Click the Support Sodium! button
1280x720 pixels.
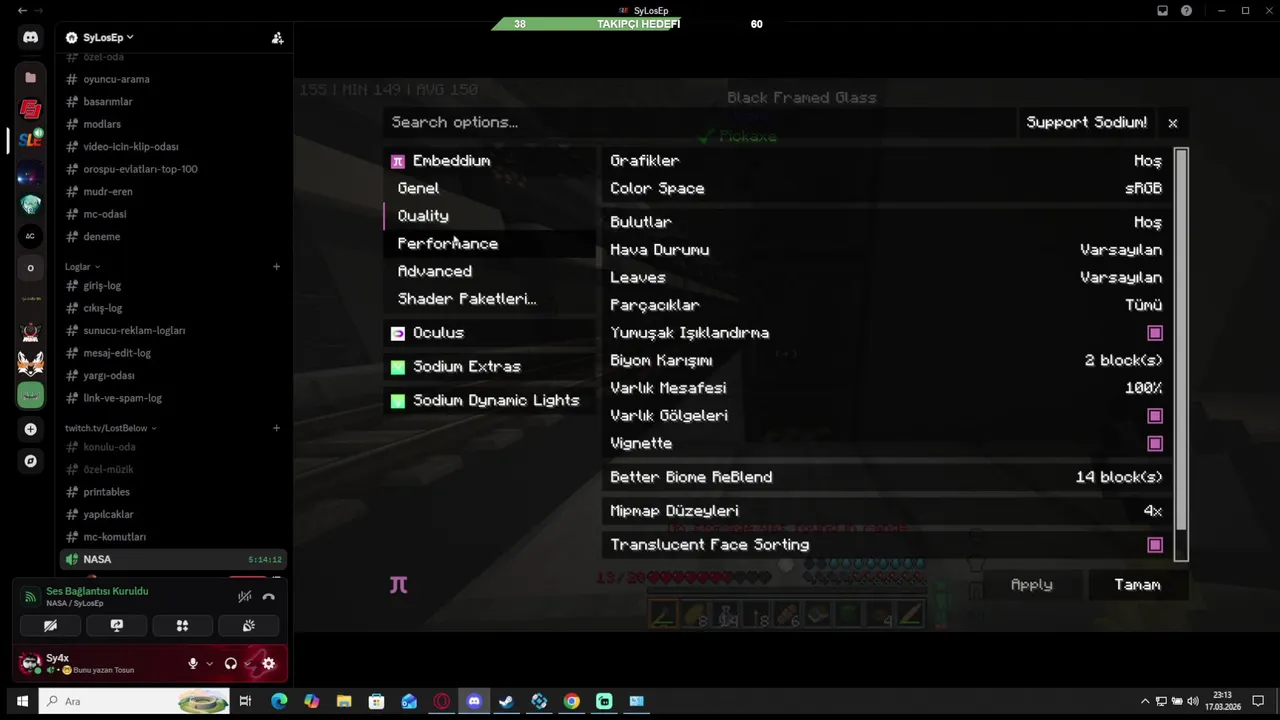pos(1087,123)
